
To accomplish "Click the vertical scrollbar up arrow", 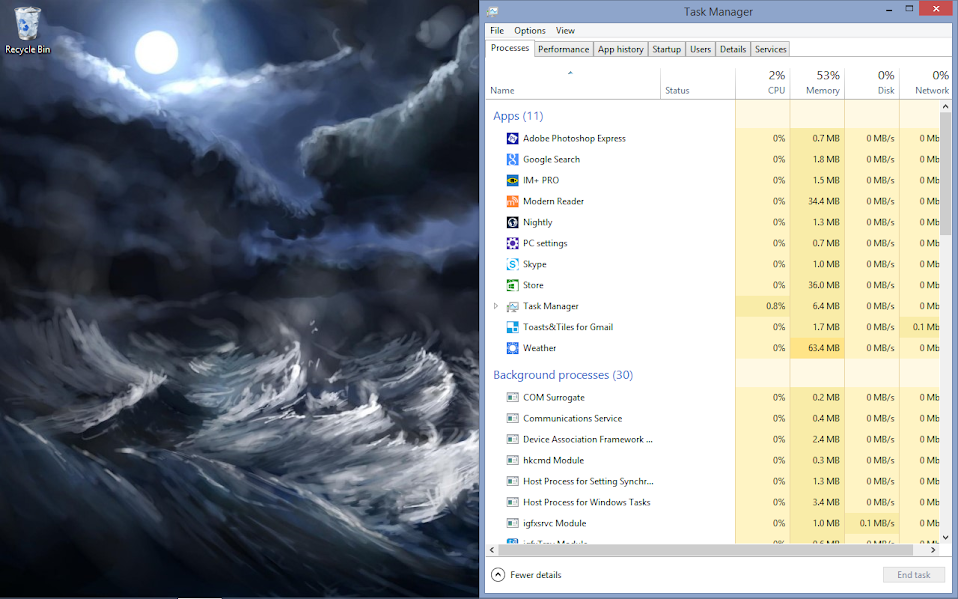I will [945, 106].
